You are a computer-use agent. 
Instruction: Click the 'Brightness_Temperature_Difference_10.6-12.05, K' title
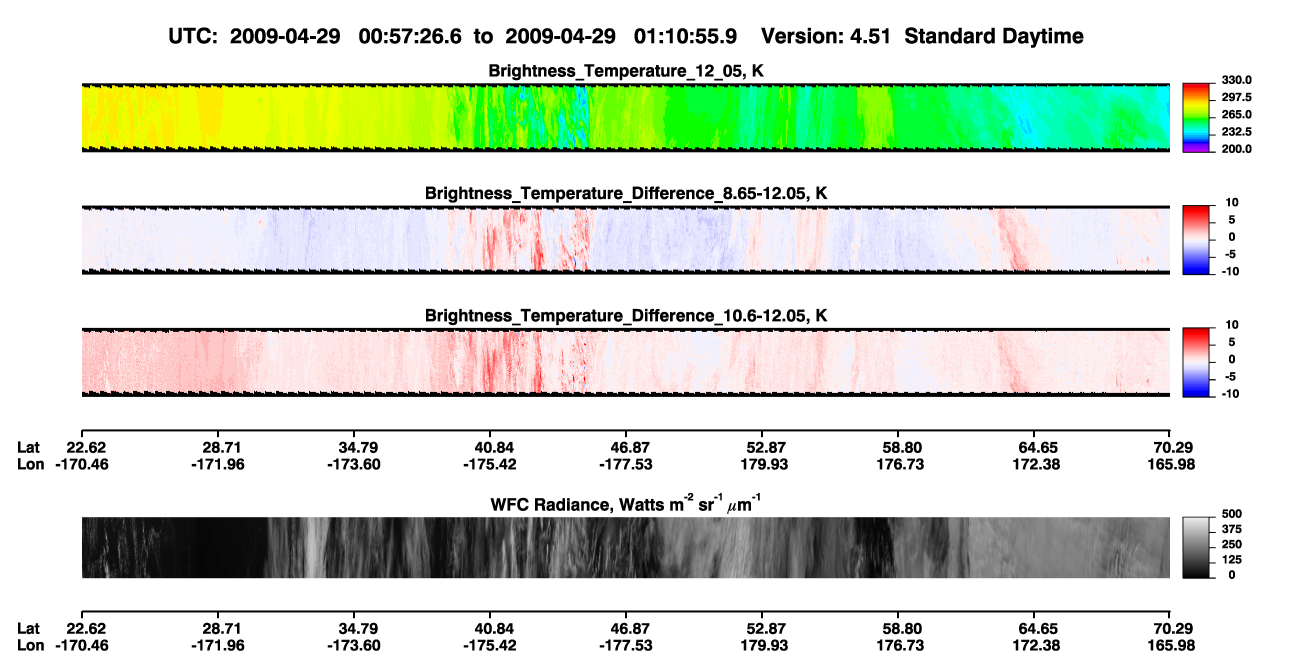[x=626, y=316]
